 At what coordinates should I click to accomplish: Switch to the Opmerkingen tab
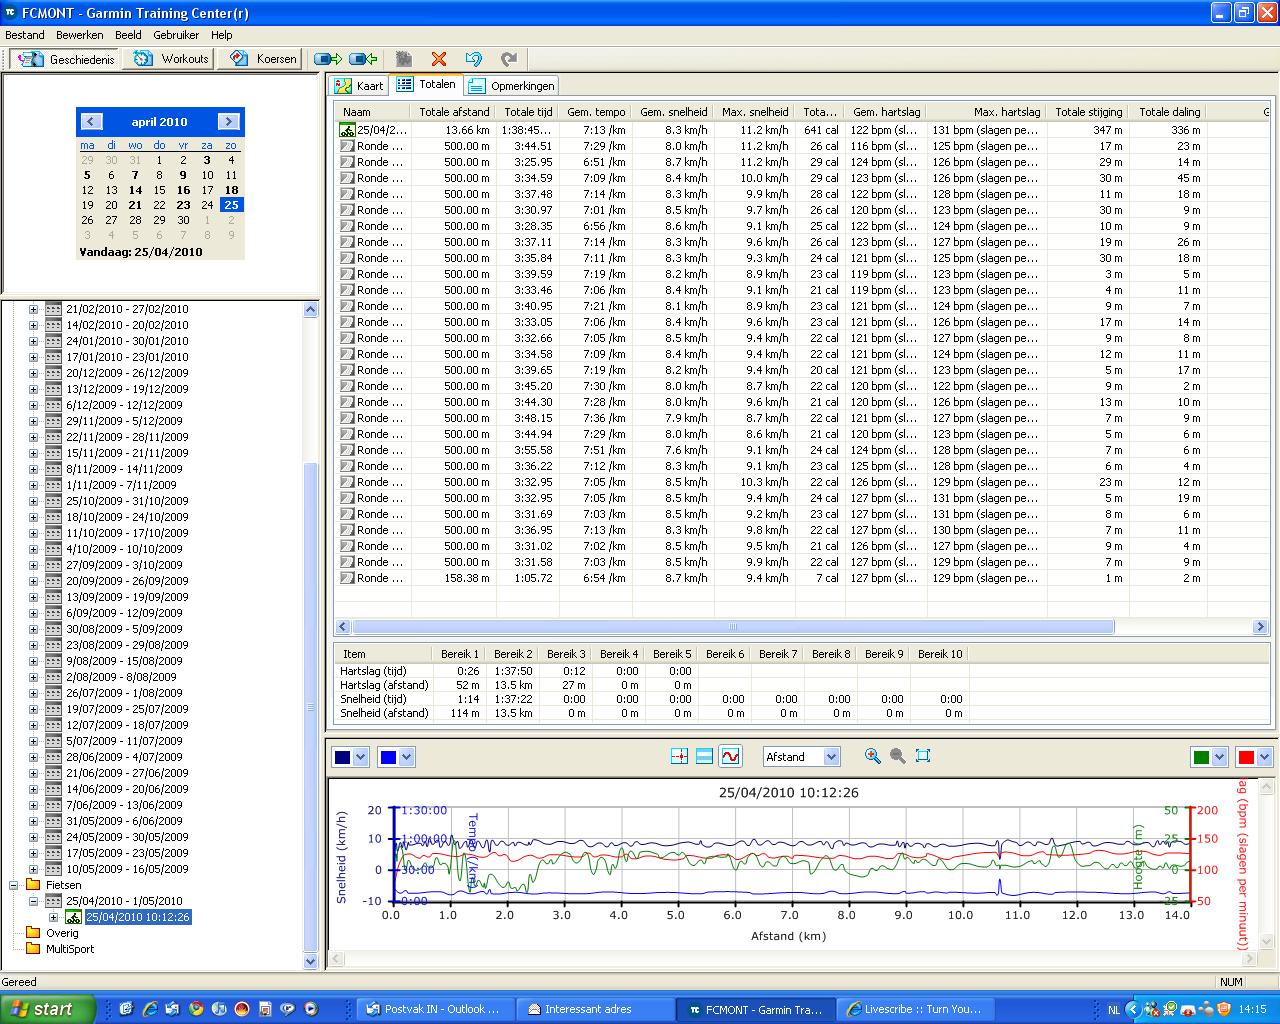pyautogui.click(x=512, y=86)
